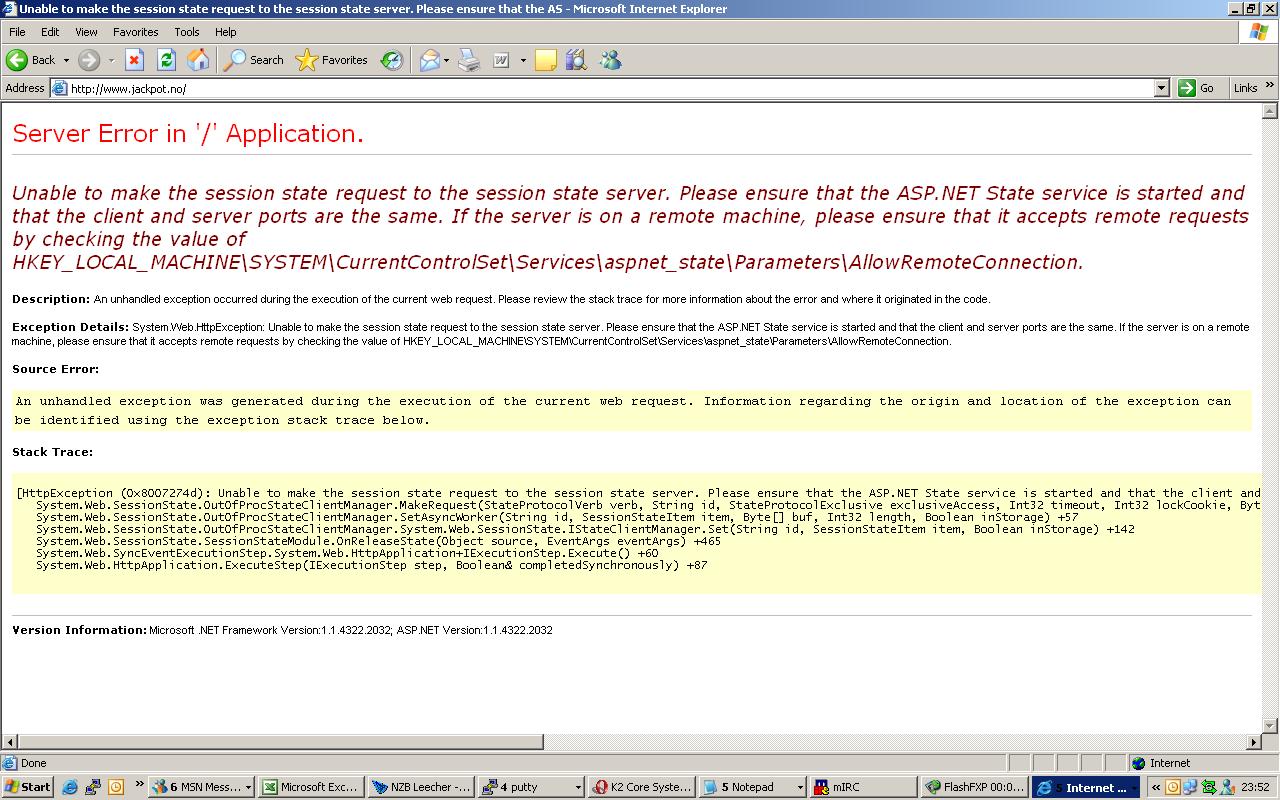
Task: Expand the address bar dropdown list
Action: [1161, 88]
